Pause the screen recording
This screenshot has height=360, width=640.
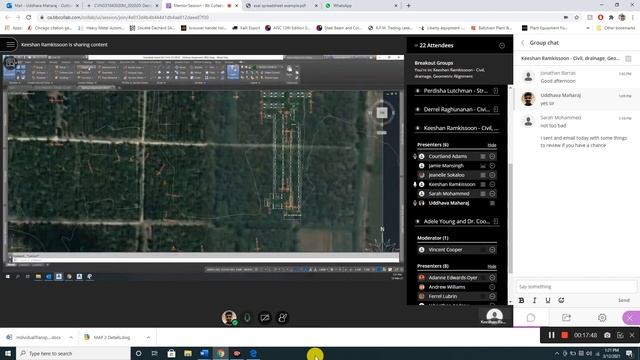tap(551, 335)
